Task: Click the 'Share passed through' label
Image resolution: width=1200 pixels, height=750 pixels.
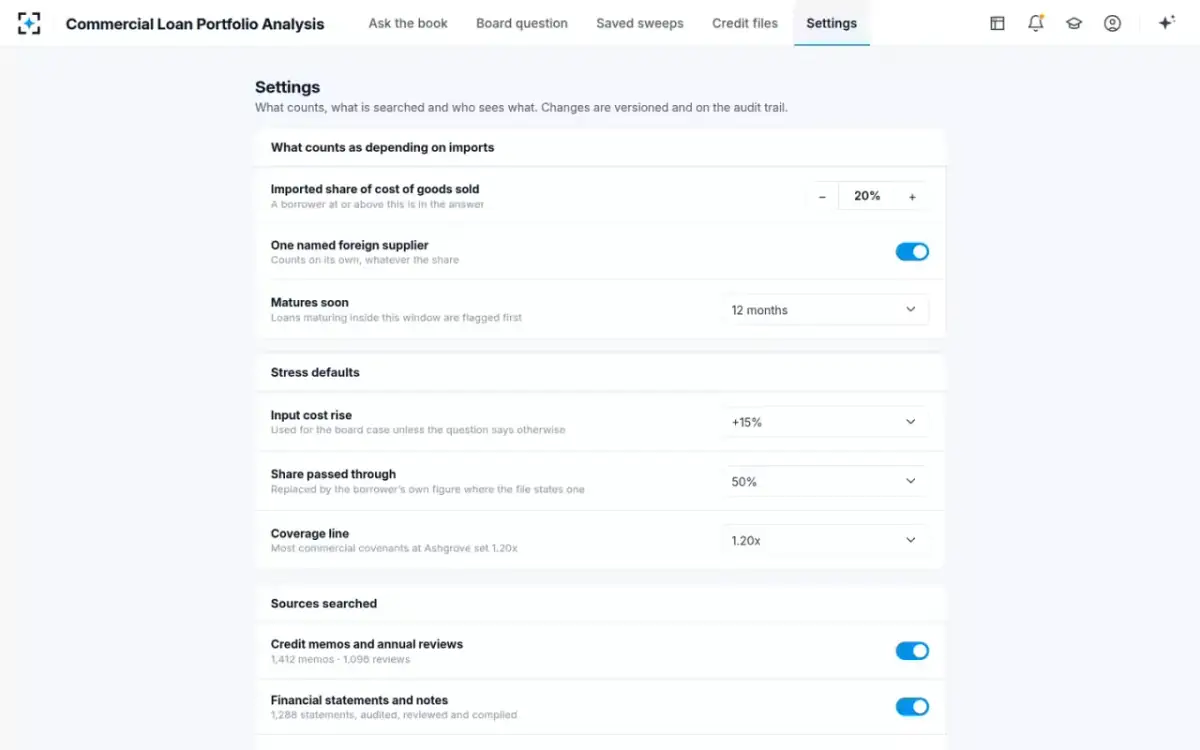Action: tap(333, 474)
